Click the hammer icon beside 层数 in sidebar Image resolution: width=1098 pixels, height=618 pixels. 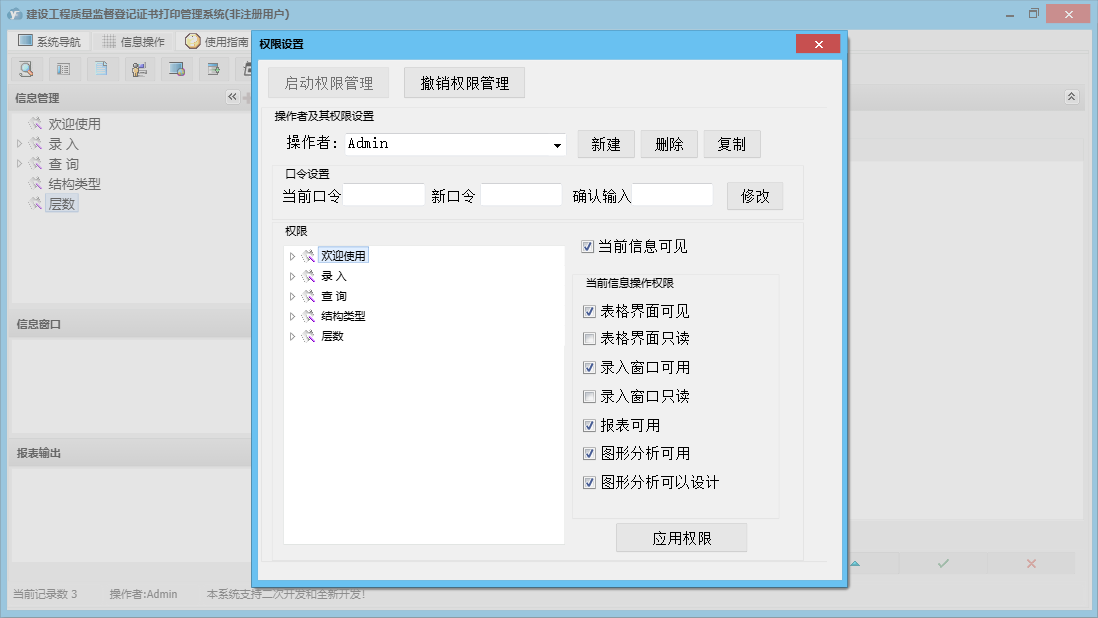pyautogui.click(x=35, y=204)
